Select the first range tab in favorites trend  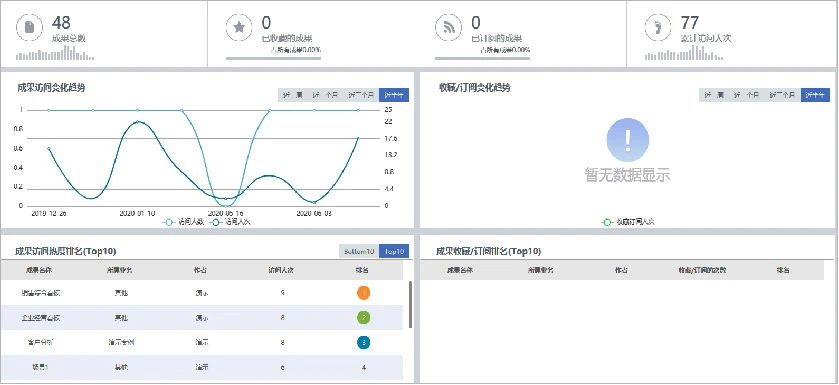(714, 95)
